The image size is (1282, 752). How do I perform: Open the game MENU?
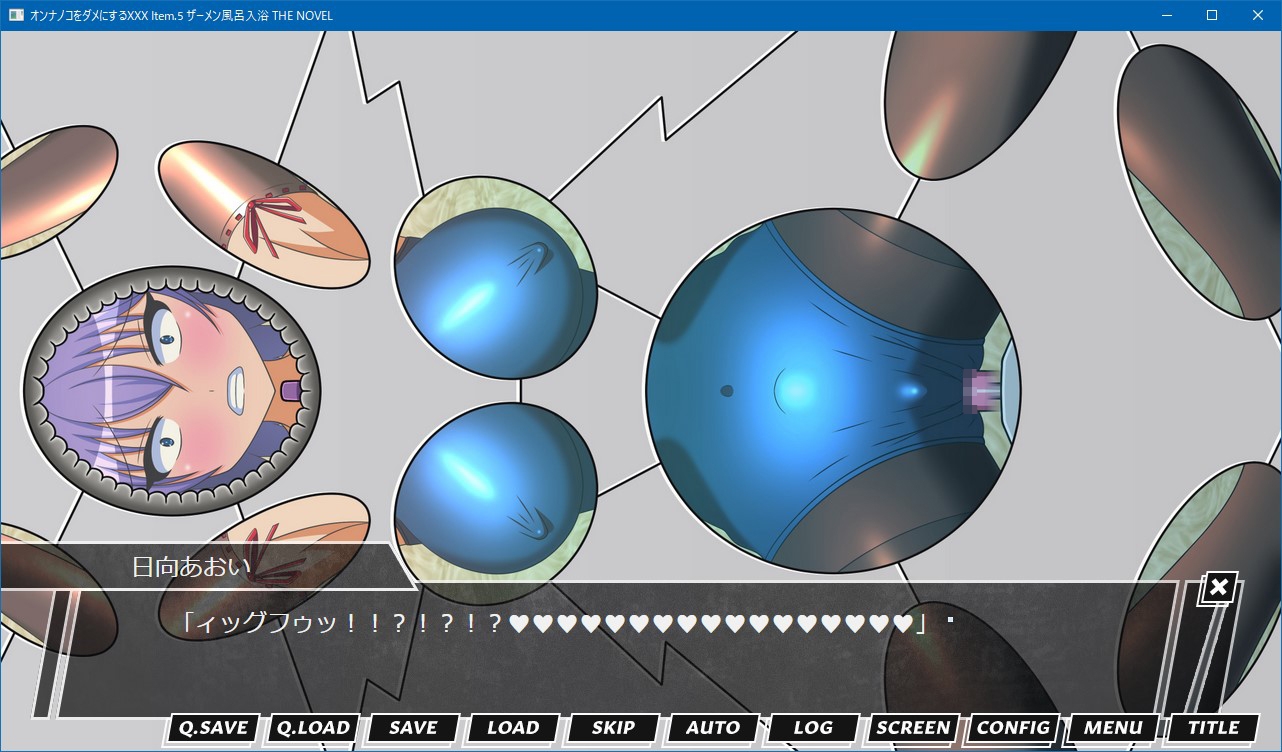(1113, 728)
